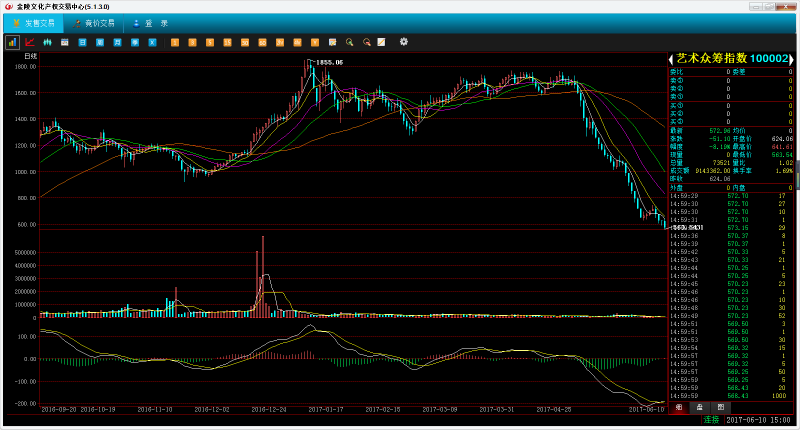The width and height of the screenshot is (800, 430).
Task: Go to next index with right arrow
Action: 791,59
